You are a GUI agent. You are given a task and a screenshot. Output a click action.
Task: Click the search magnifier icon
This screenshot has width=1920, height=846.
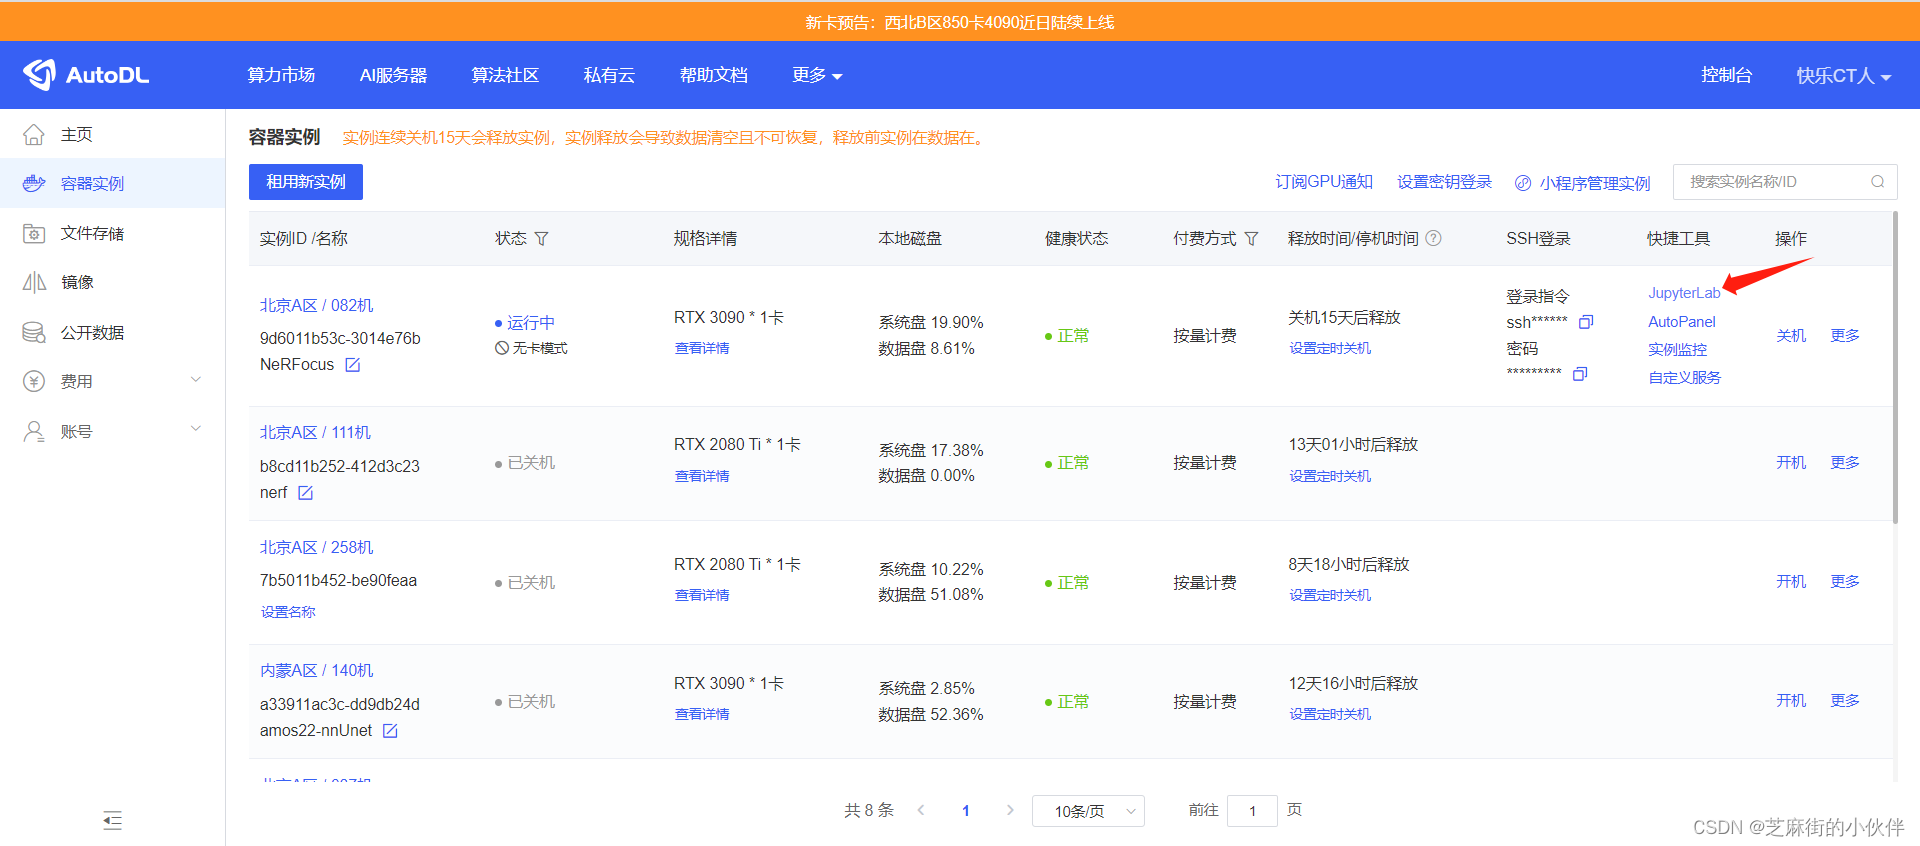[1877, 182]
